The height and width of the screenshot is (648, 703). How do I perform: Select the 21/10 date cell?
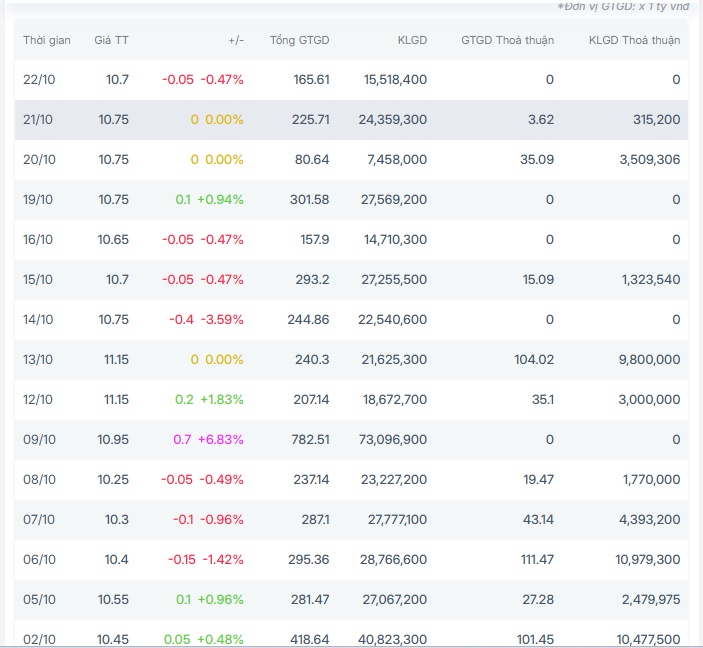pos(38,120)
